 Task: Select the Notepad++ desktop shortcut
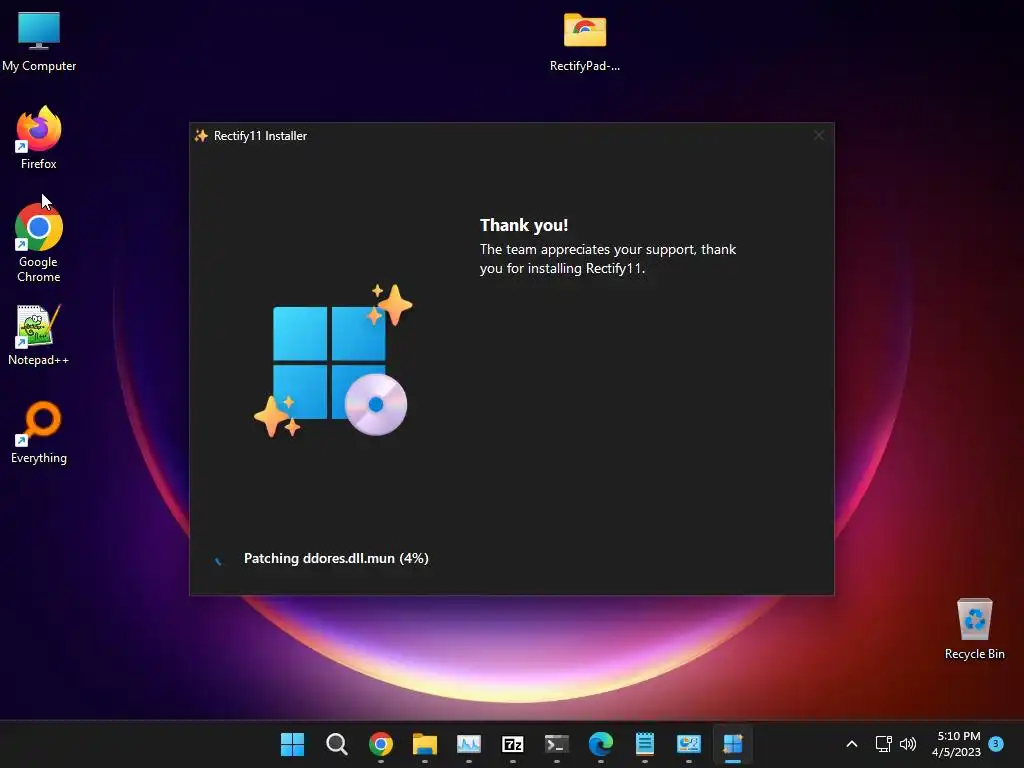tap(39, 334)
